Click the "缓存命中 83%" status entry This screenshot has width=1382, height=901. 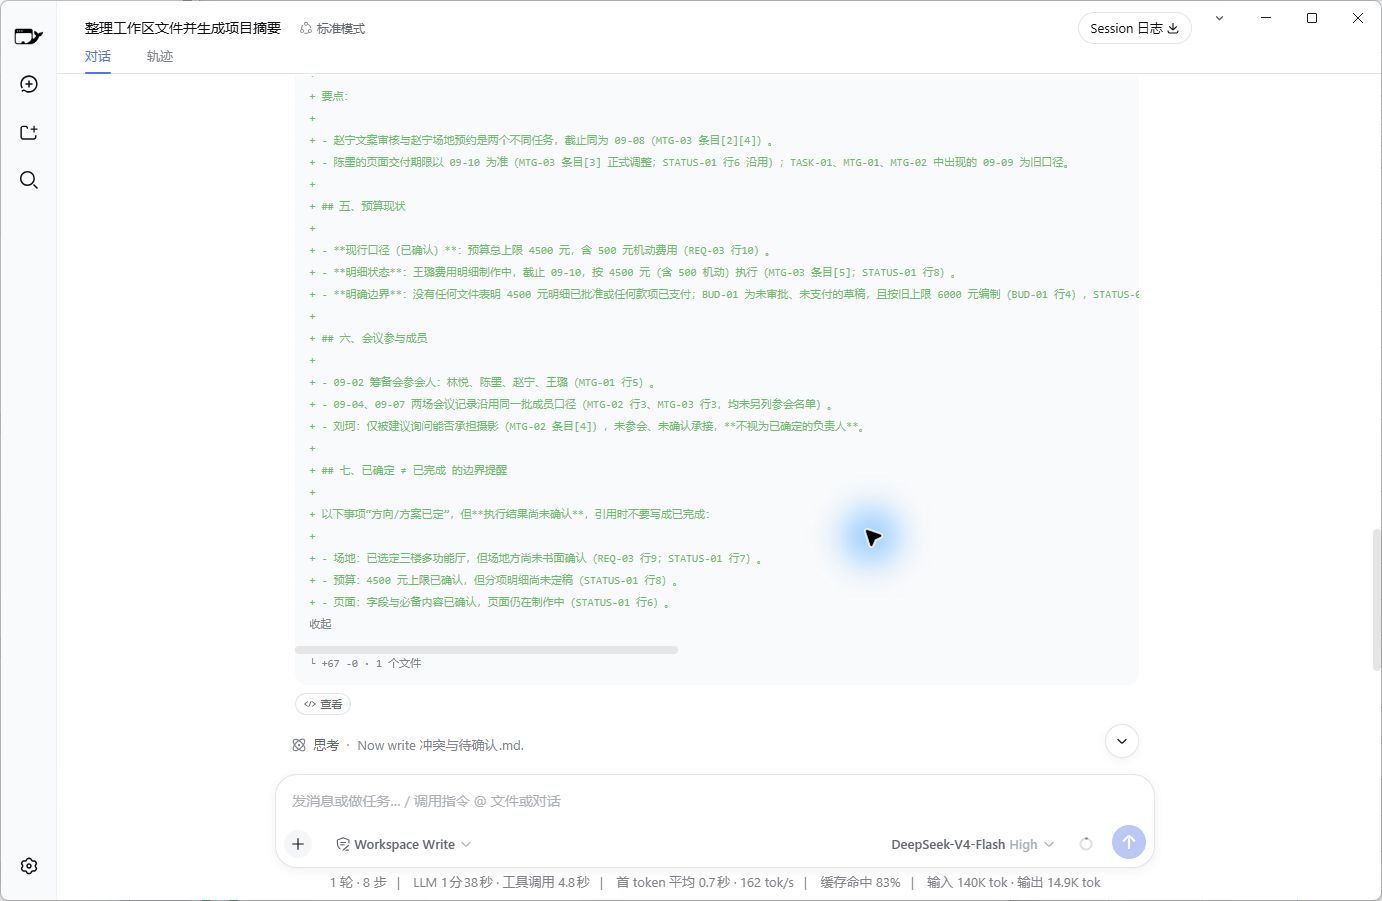(860, 882)
